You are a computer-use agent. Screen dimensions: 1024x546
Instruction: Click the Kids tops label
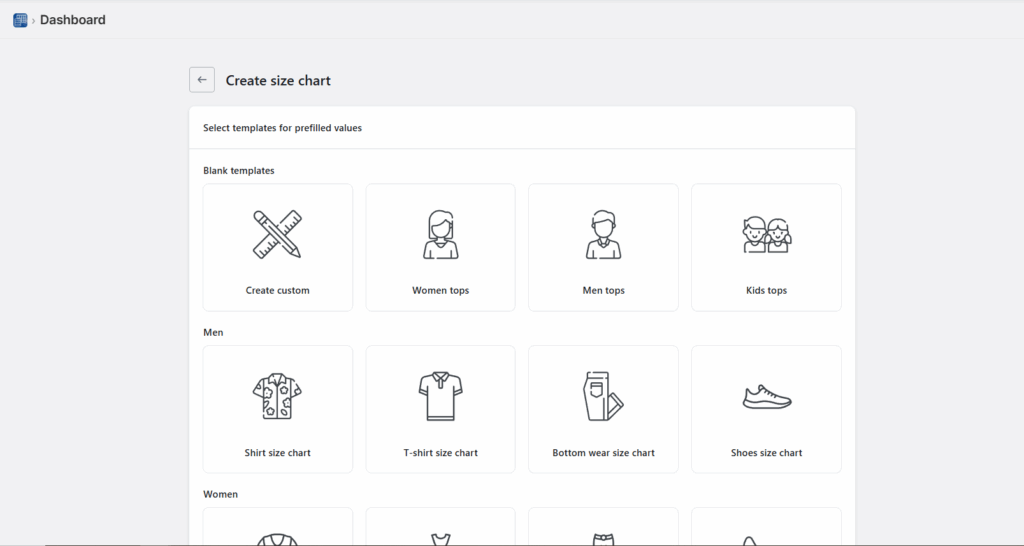pyautogui.click(x=766, y=291)
